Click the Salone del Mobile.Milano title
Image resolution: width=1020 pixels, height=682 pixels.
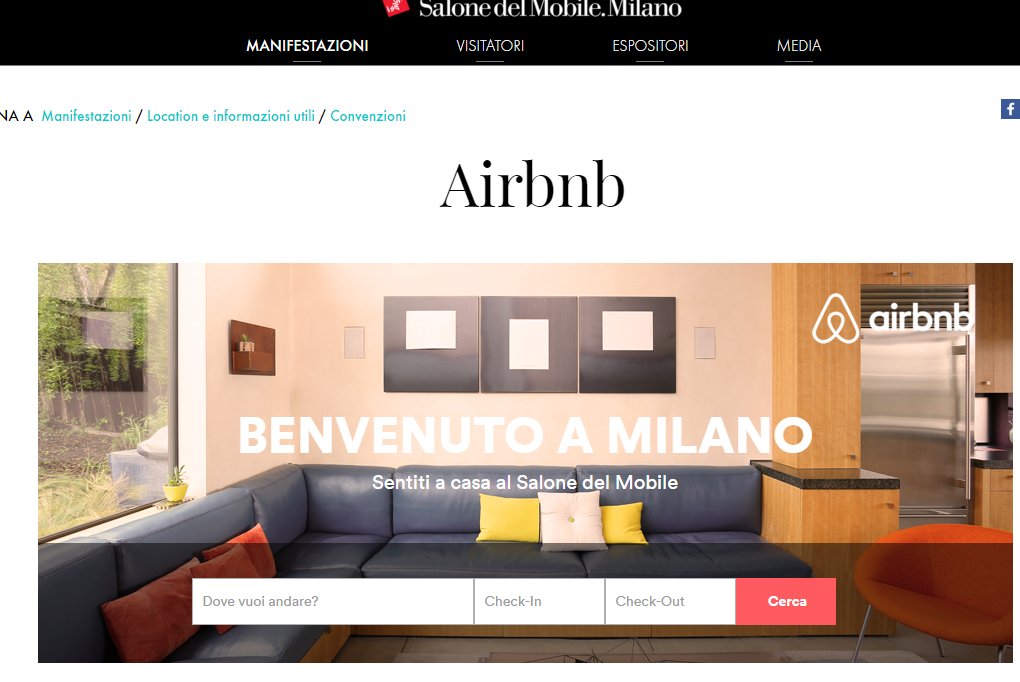pyautogui.click(x=550, y=8)
